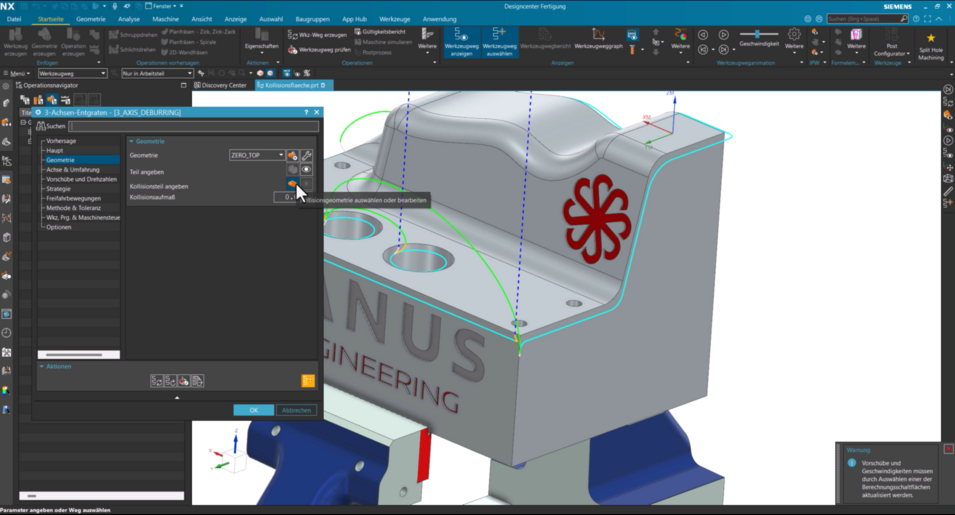The height and width of the screenshot is (515, 955).
Task: Open the Gültigkeitsbericht report
Action: click(x=379, y=32)
